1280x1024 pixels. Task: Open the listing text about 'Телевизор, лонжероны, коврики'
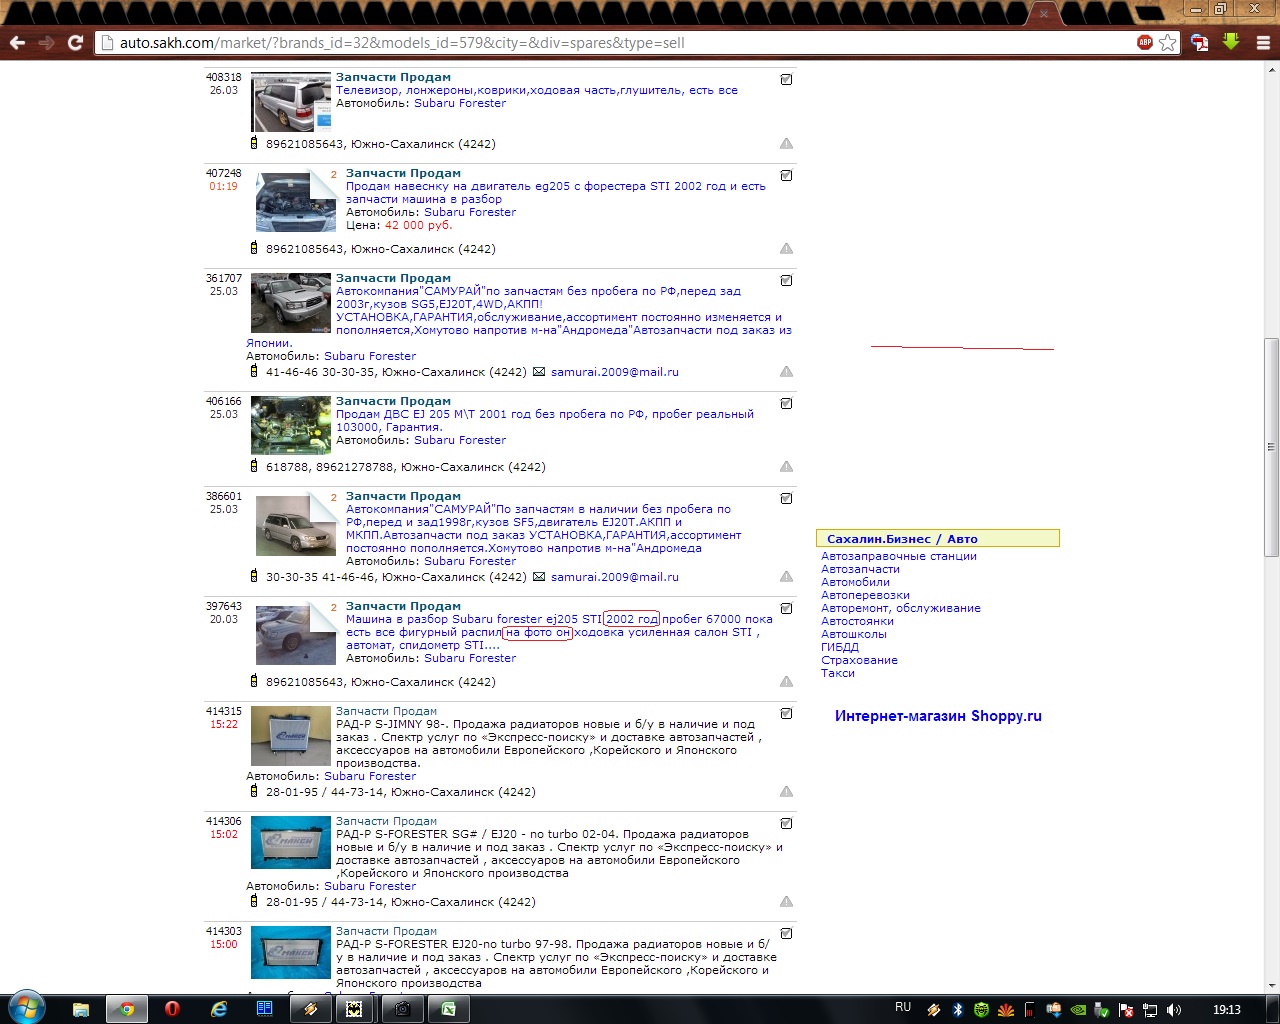536,90
